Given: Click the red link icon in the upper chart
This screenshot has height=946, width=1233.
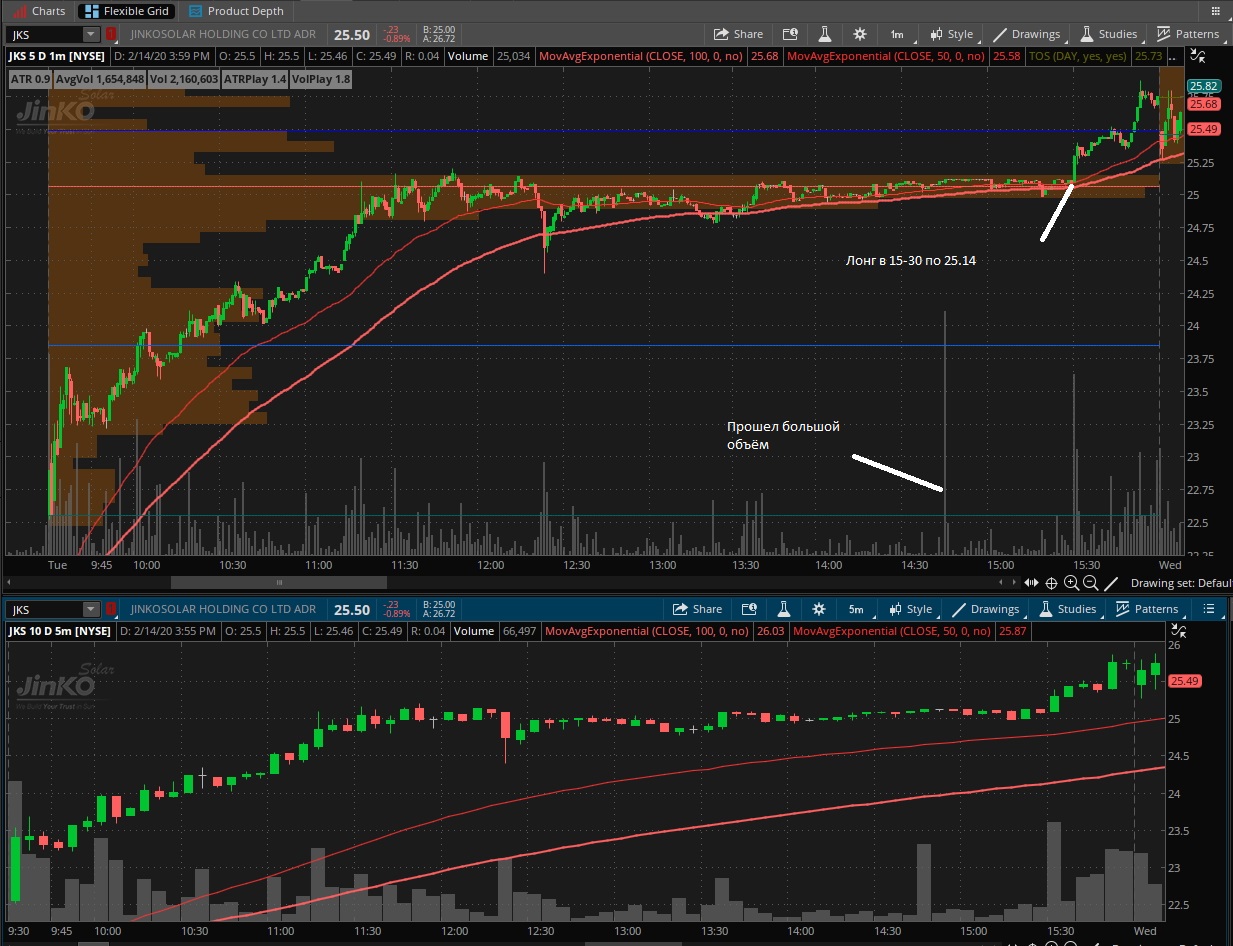Looking at the screenshot, I should (x=111, y=34).
